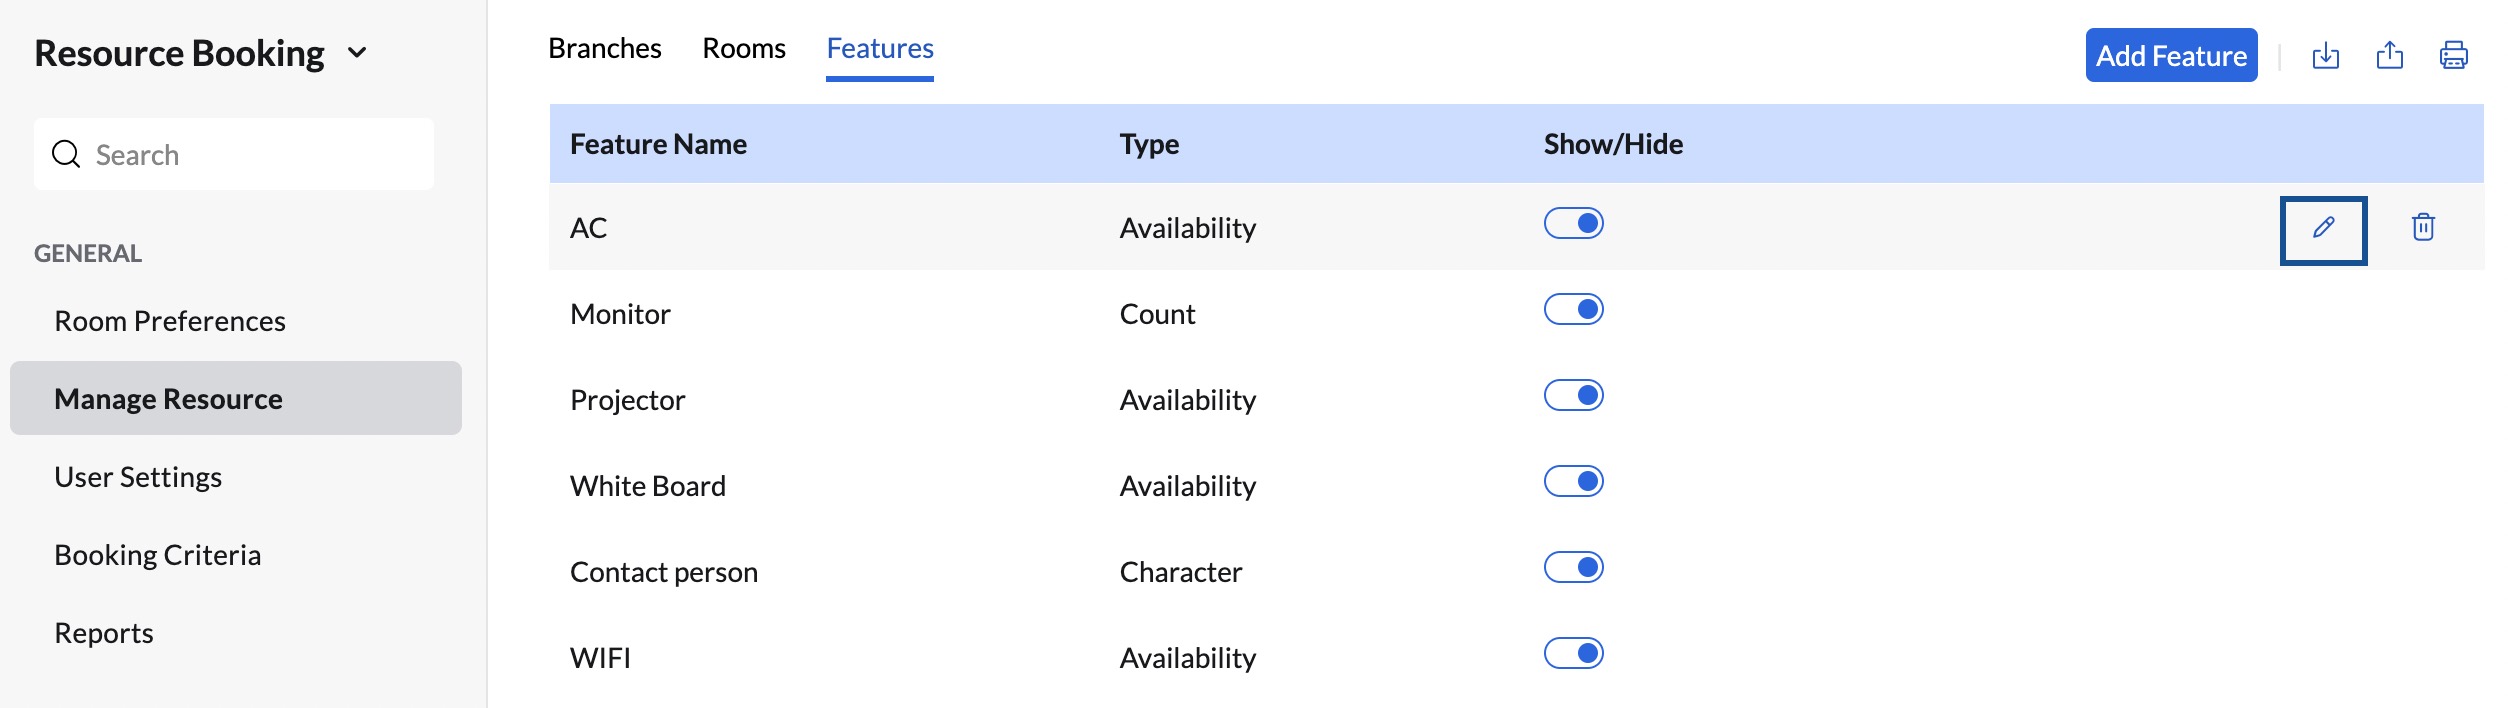Turn off the Monitor show/hide switch
The width and height of the screenshot is (2508, 708).
[1573, 310]
